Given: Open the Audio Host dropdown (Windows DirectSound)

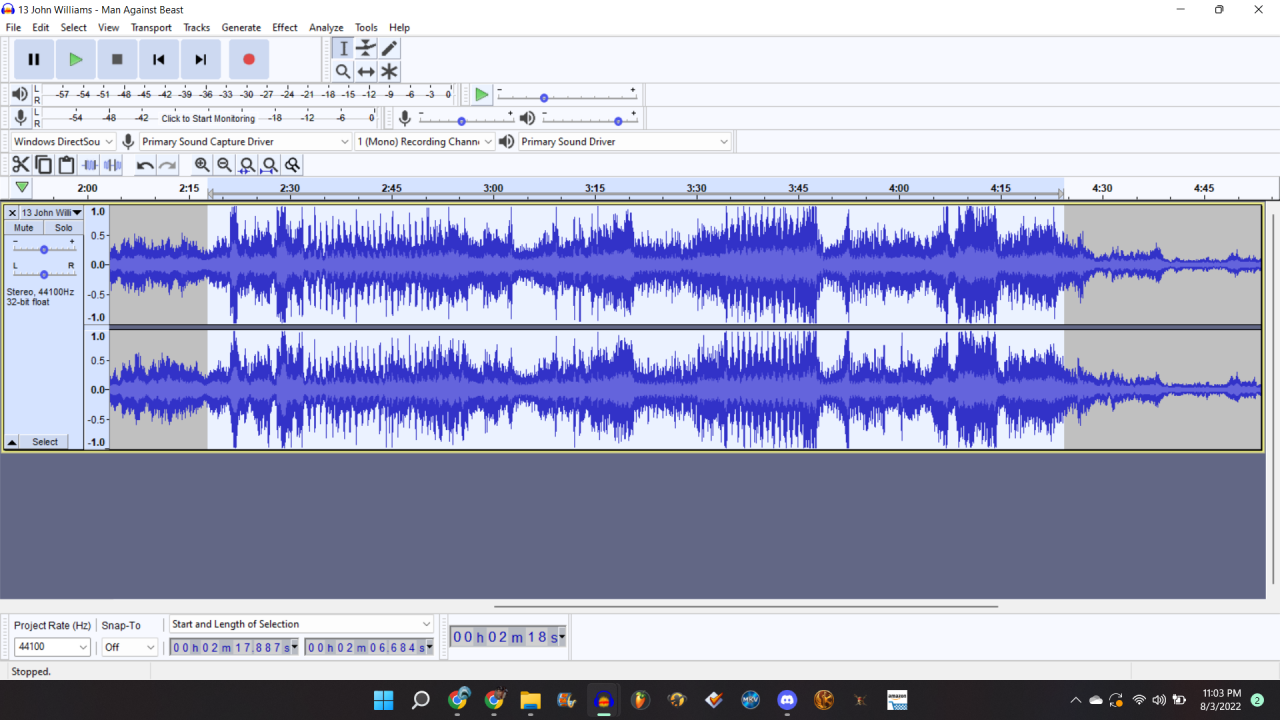Looking at the screenshot, I should pyautogui.click(x=63, y=142).
